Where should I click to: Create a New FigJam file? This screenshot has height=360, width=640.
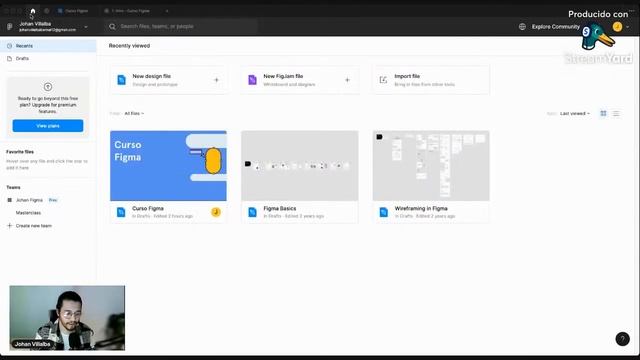coord(300,80)
